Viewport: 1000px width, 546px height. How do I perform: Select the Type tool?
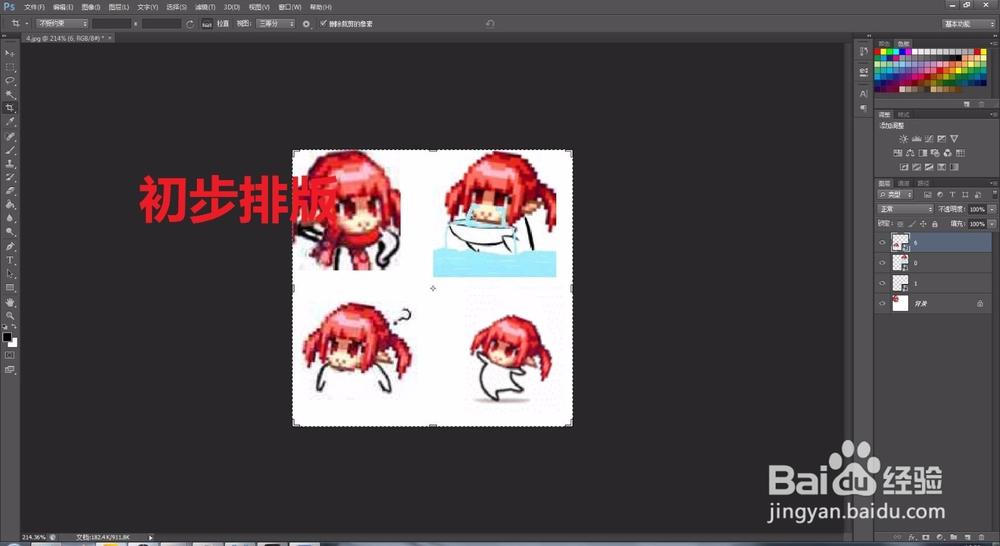(10, 260)
